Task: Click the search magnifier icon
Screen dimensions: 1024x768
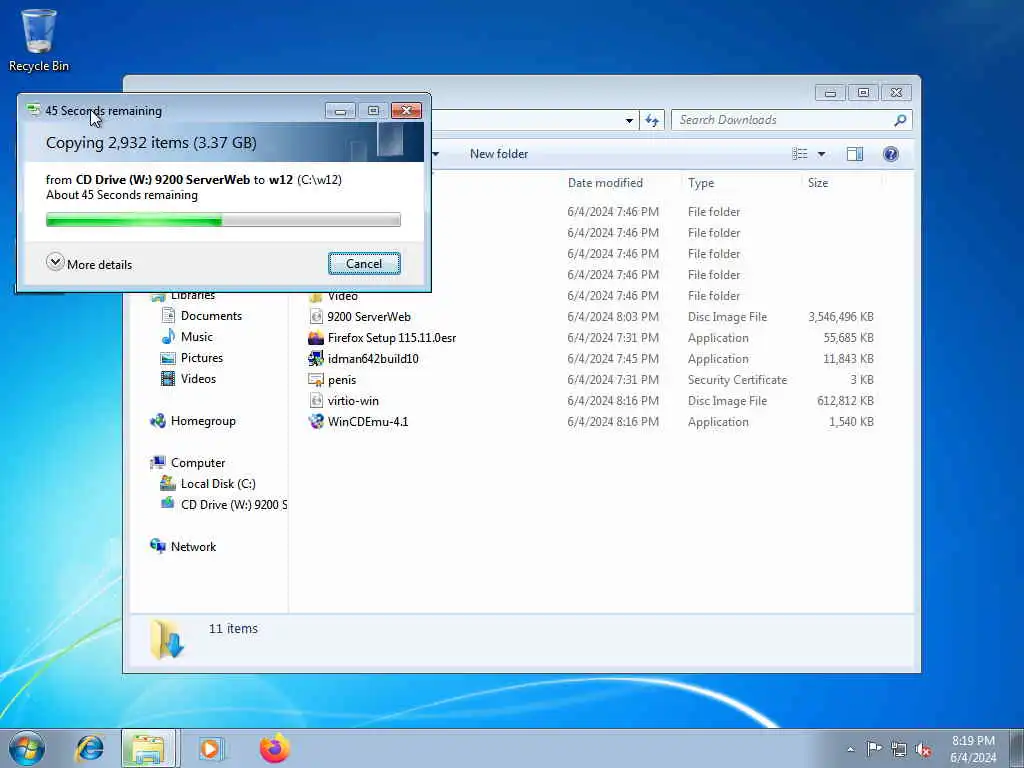Action: [x=901, y=120]
